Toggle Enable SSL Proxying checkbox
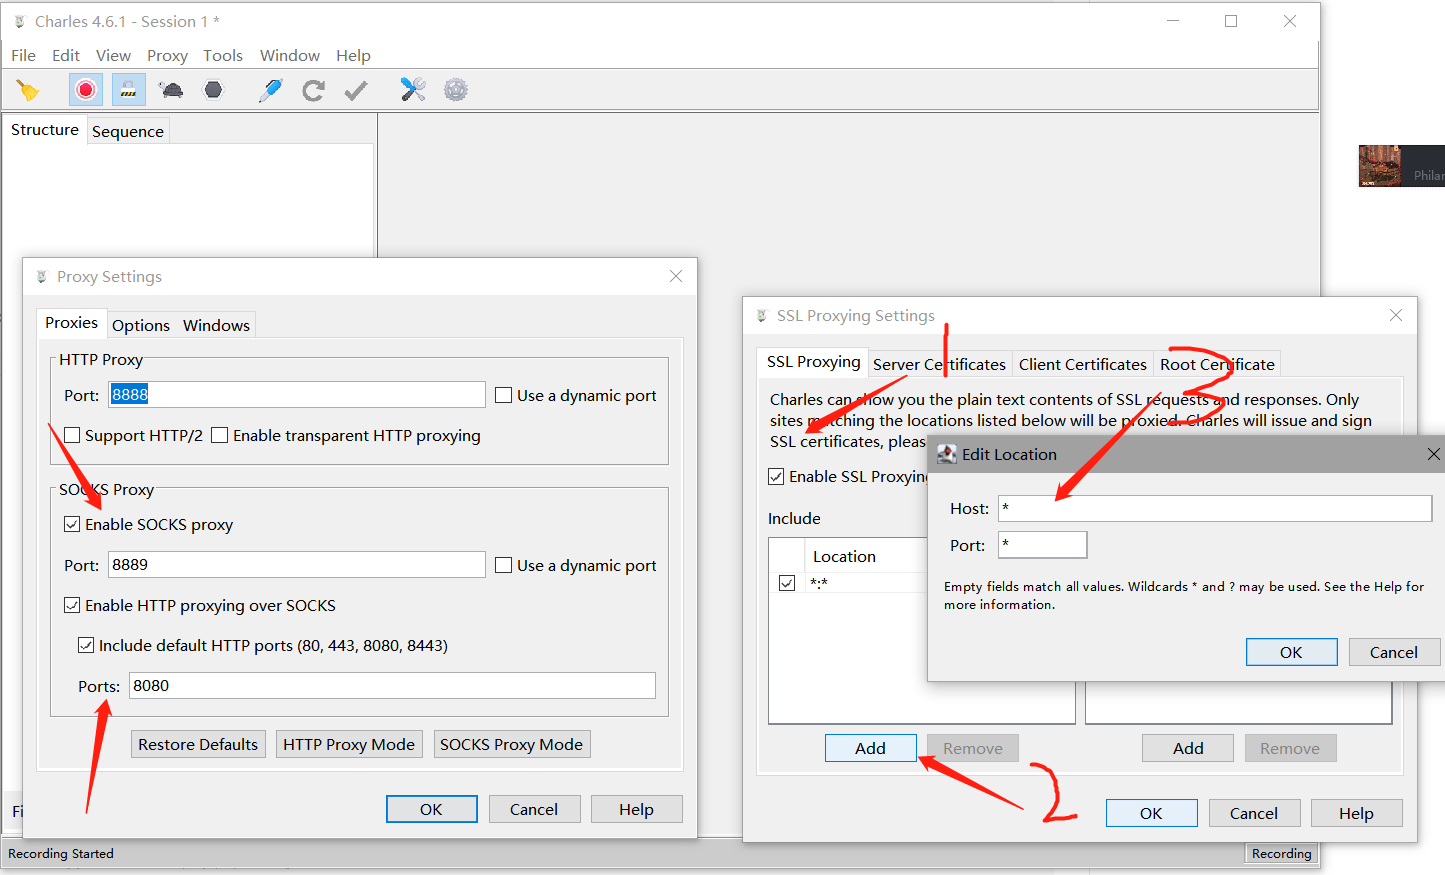 pyautogui.click(x=776, y=476)
